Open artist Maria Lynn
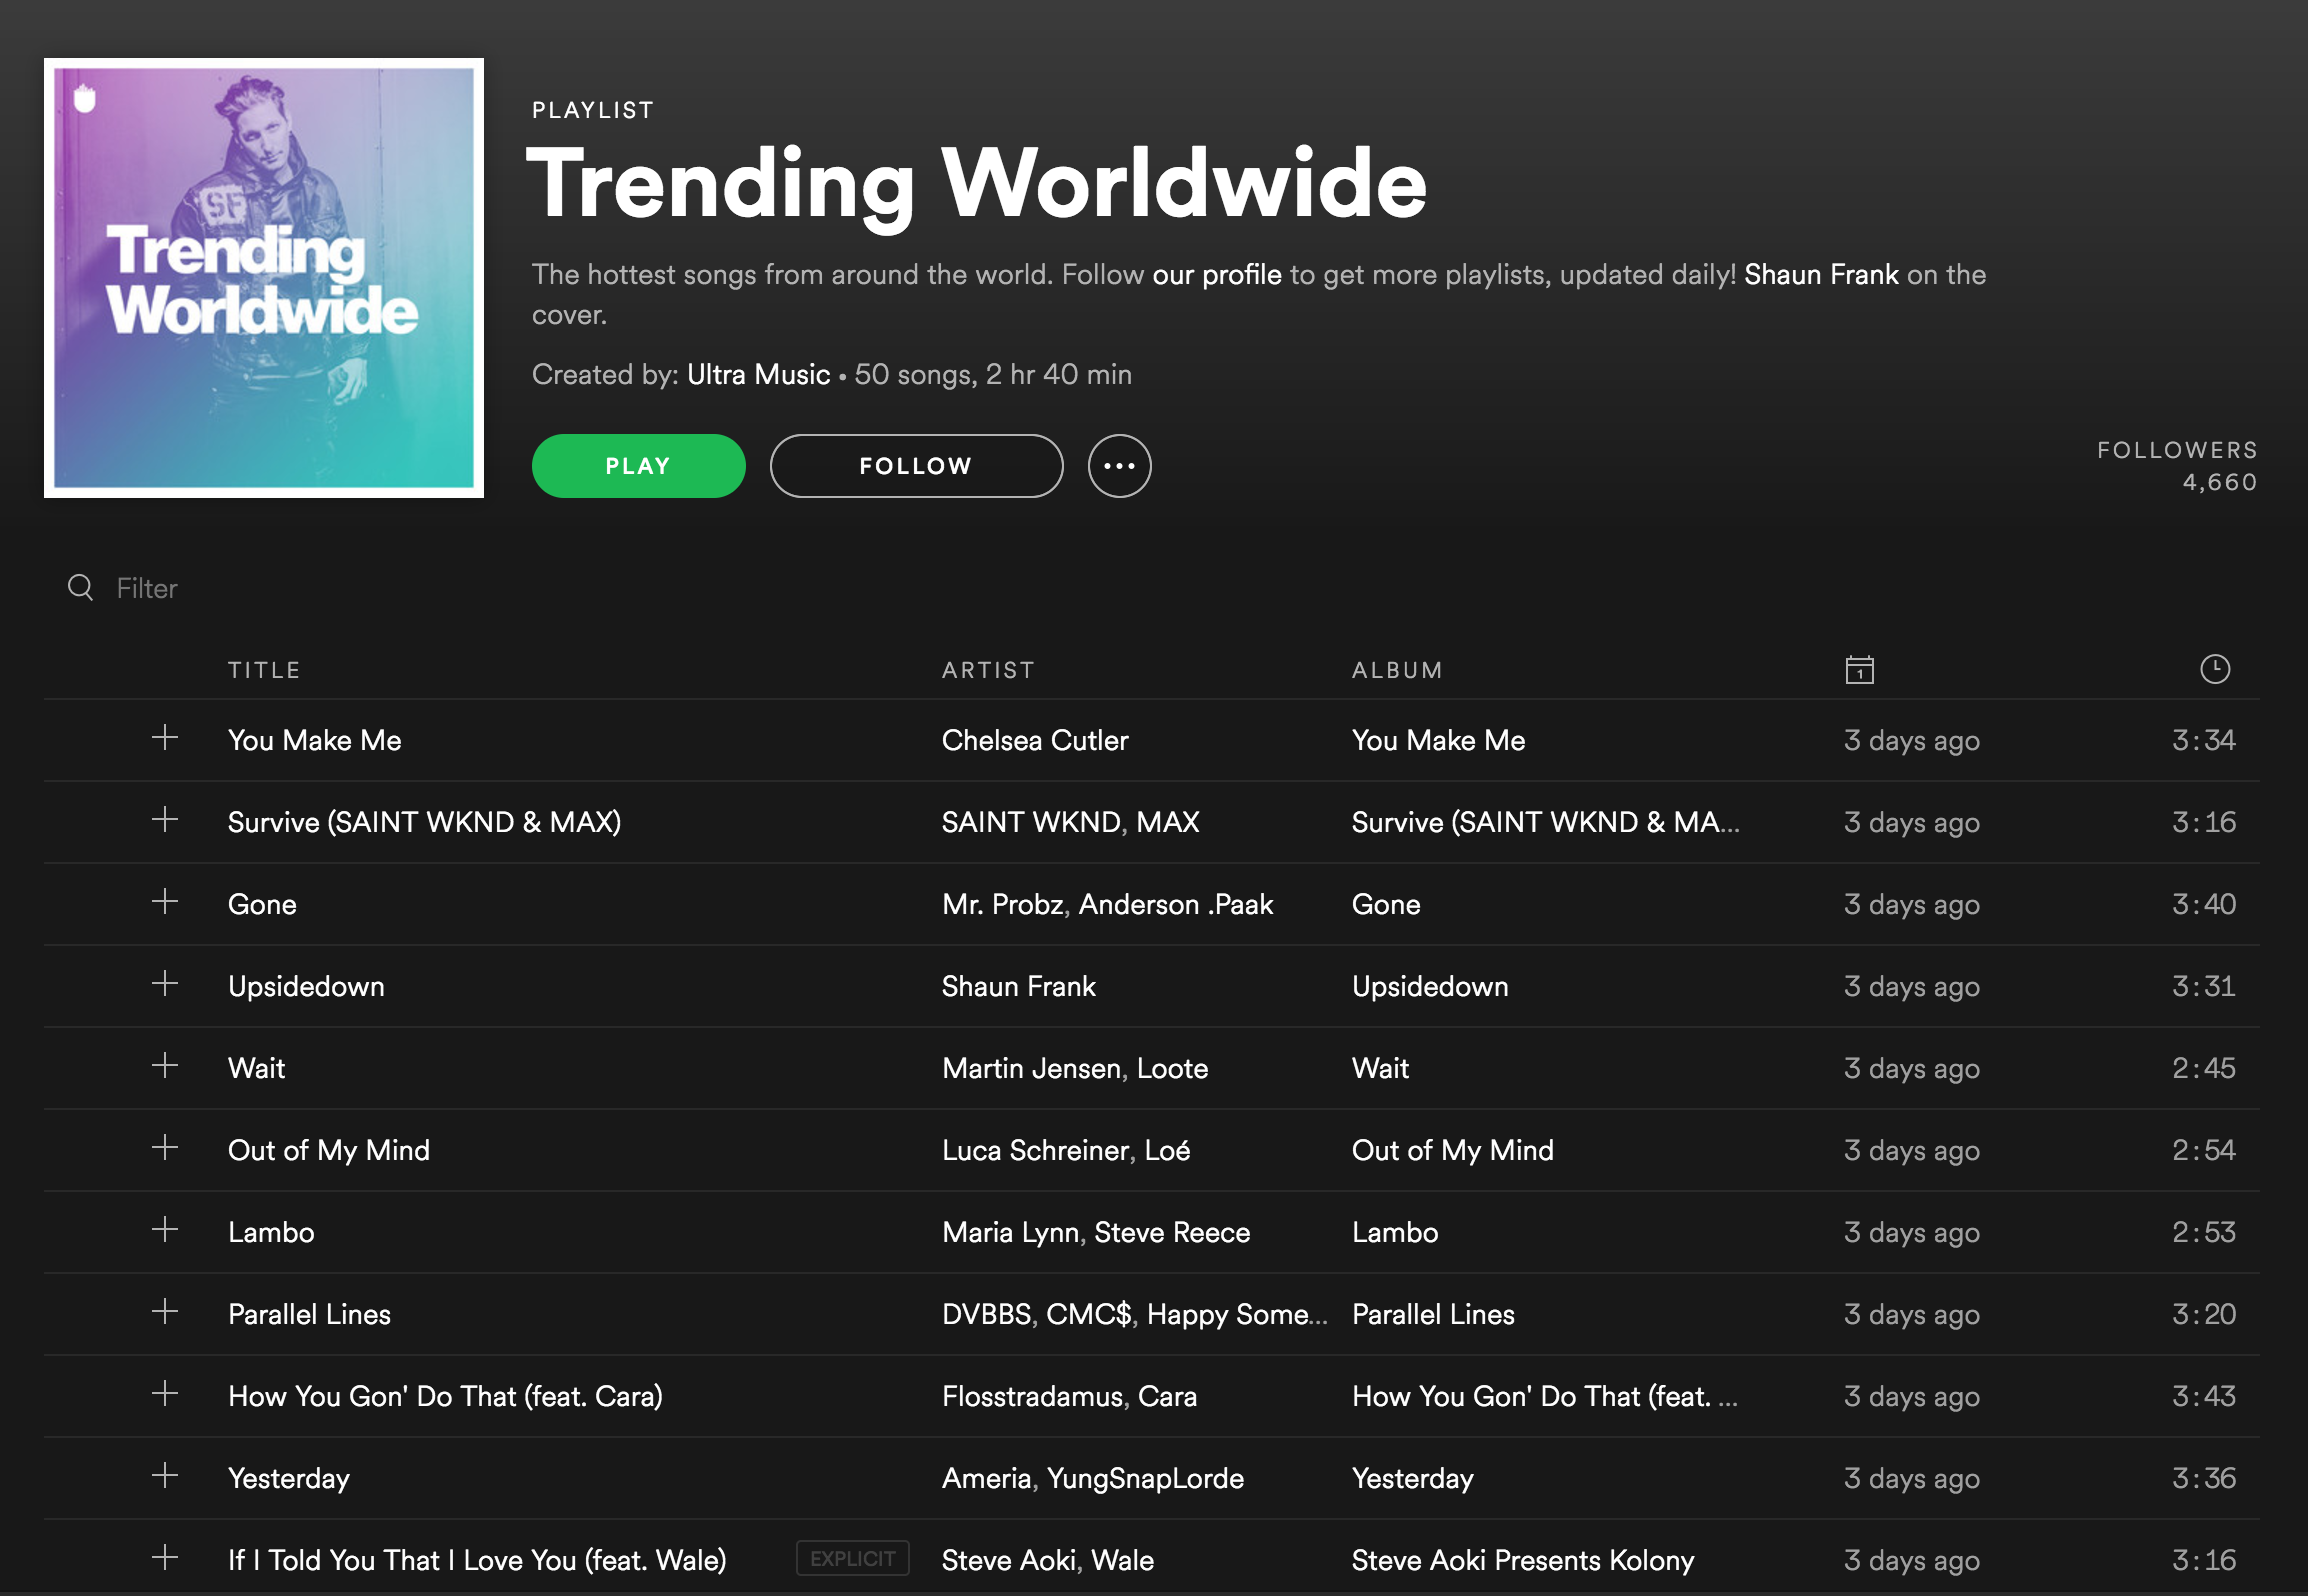Image resolution: width=2308 pixels, height=1596 pixels. 1011,1233
